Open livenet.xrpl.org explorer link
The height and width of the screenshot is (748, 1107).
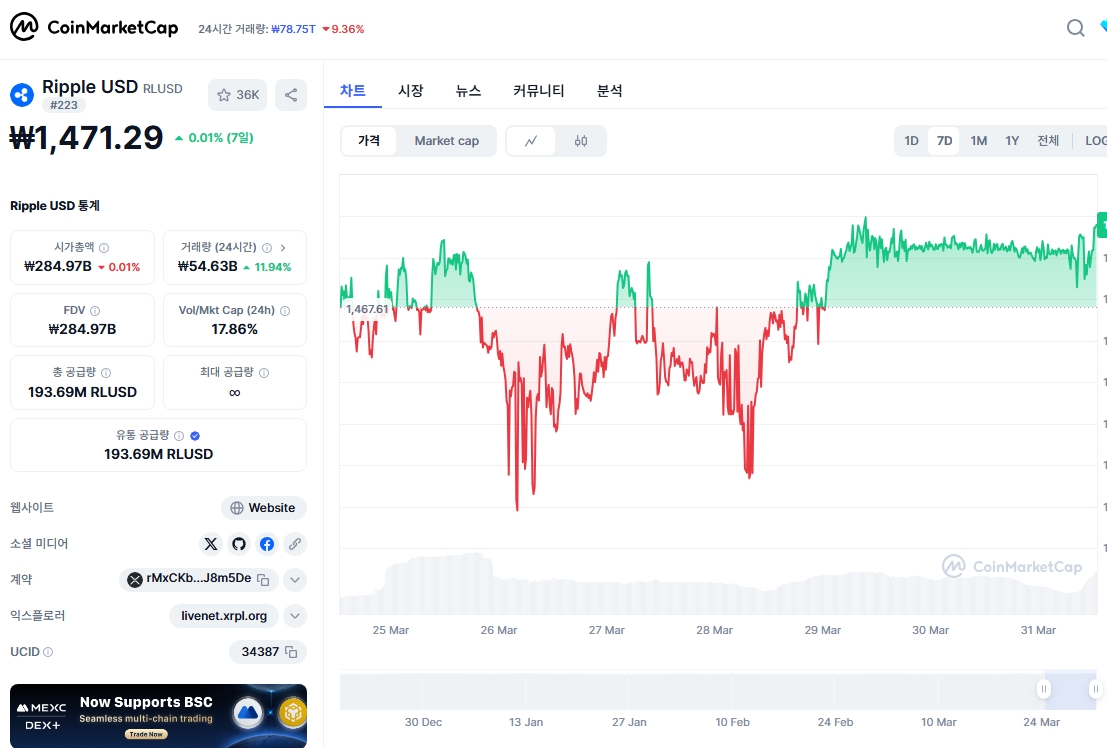224,616
